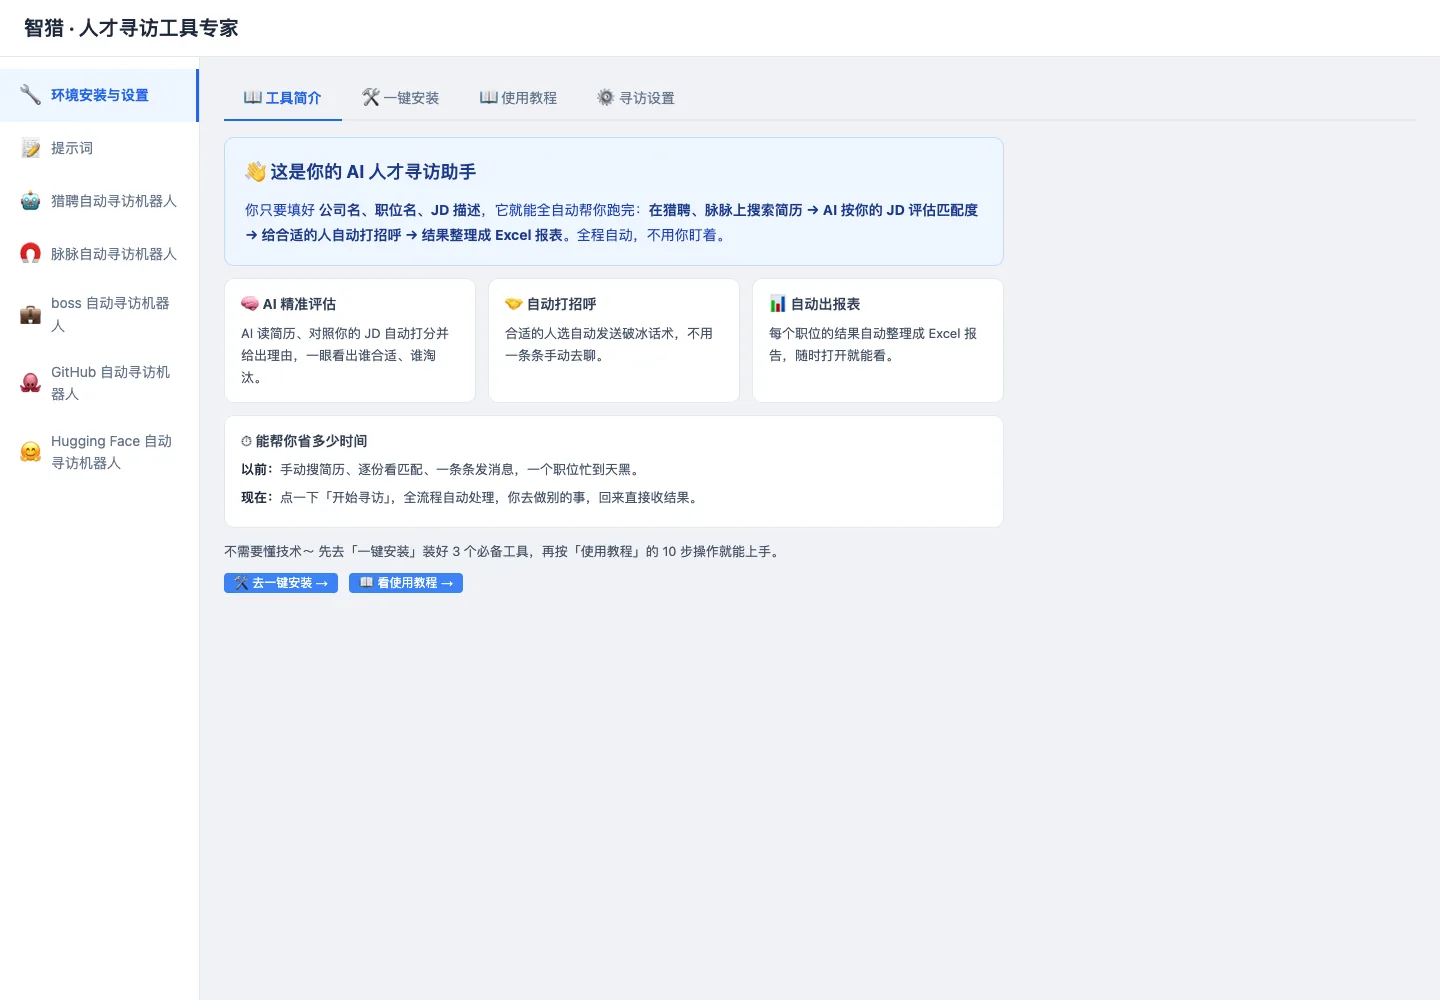Click the brain icon on AI 精准评估 card
1440x1000 pixels.
[250, 304]
